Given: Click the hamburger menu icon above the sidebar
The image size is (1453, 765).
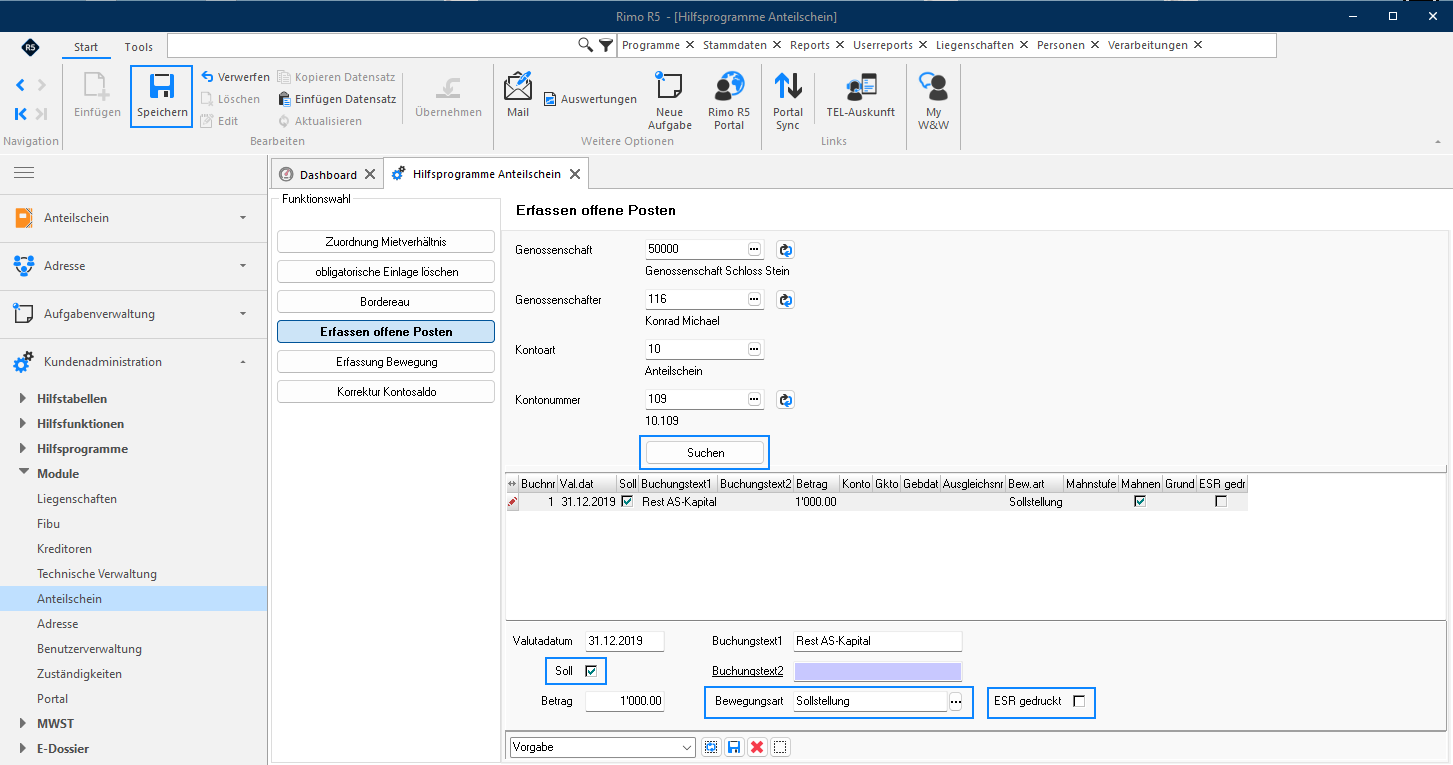Looking at the screenshot, I should pyautogui.click(x=24, y=173).
